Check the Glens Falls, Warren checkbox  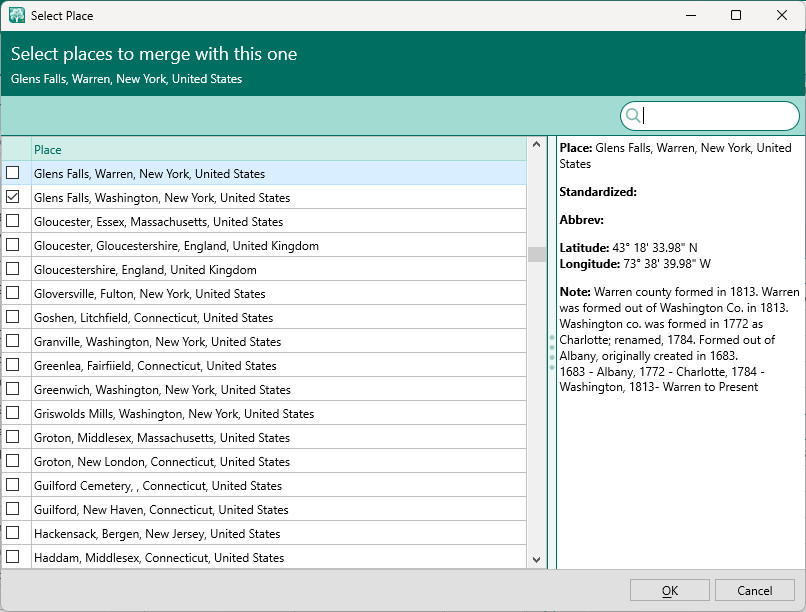(13, 173)
